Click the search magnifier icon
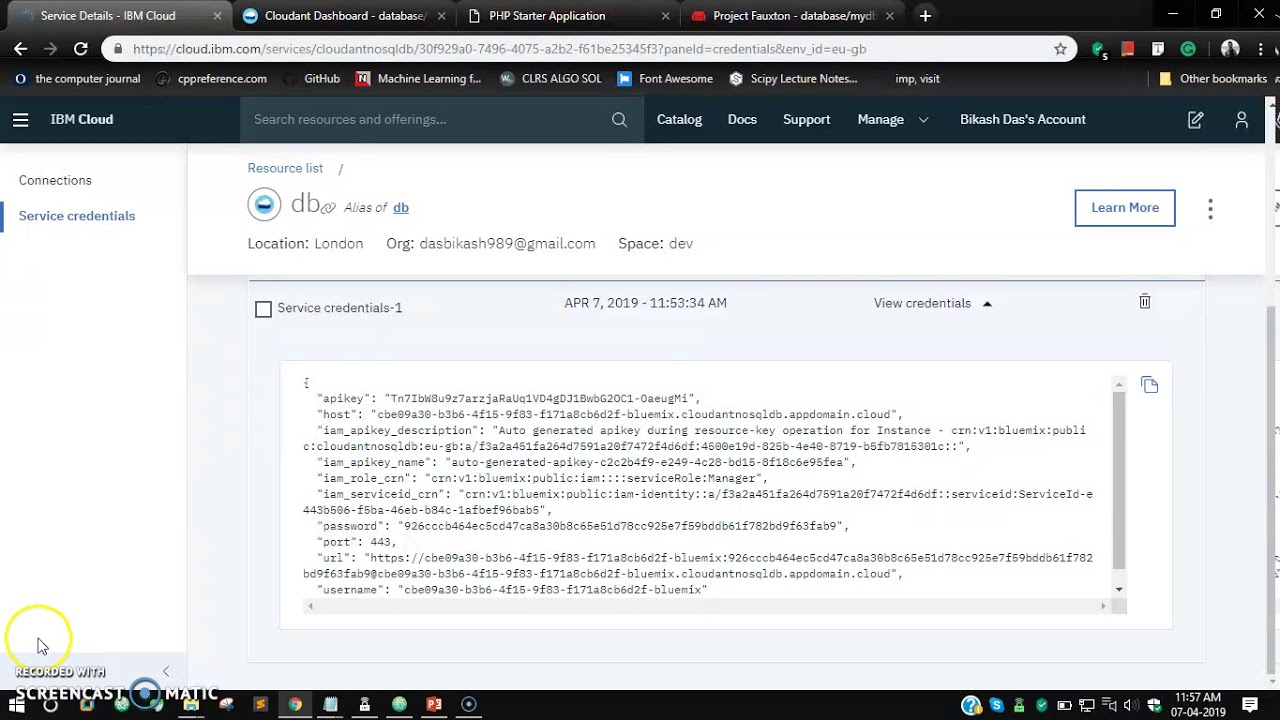The height and width of the screenshot is (720, 1280). 619,120
